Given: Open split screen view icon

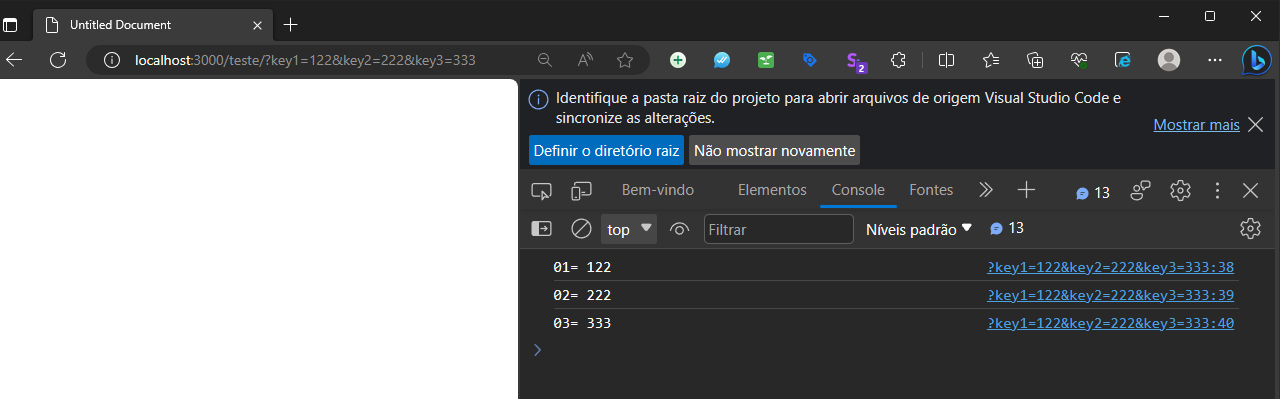Looking at the screenshot, I should tap(947, 60).
